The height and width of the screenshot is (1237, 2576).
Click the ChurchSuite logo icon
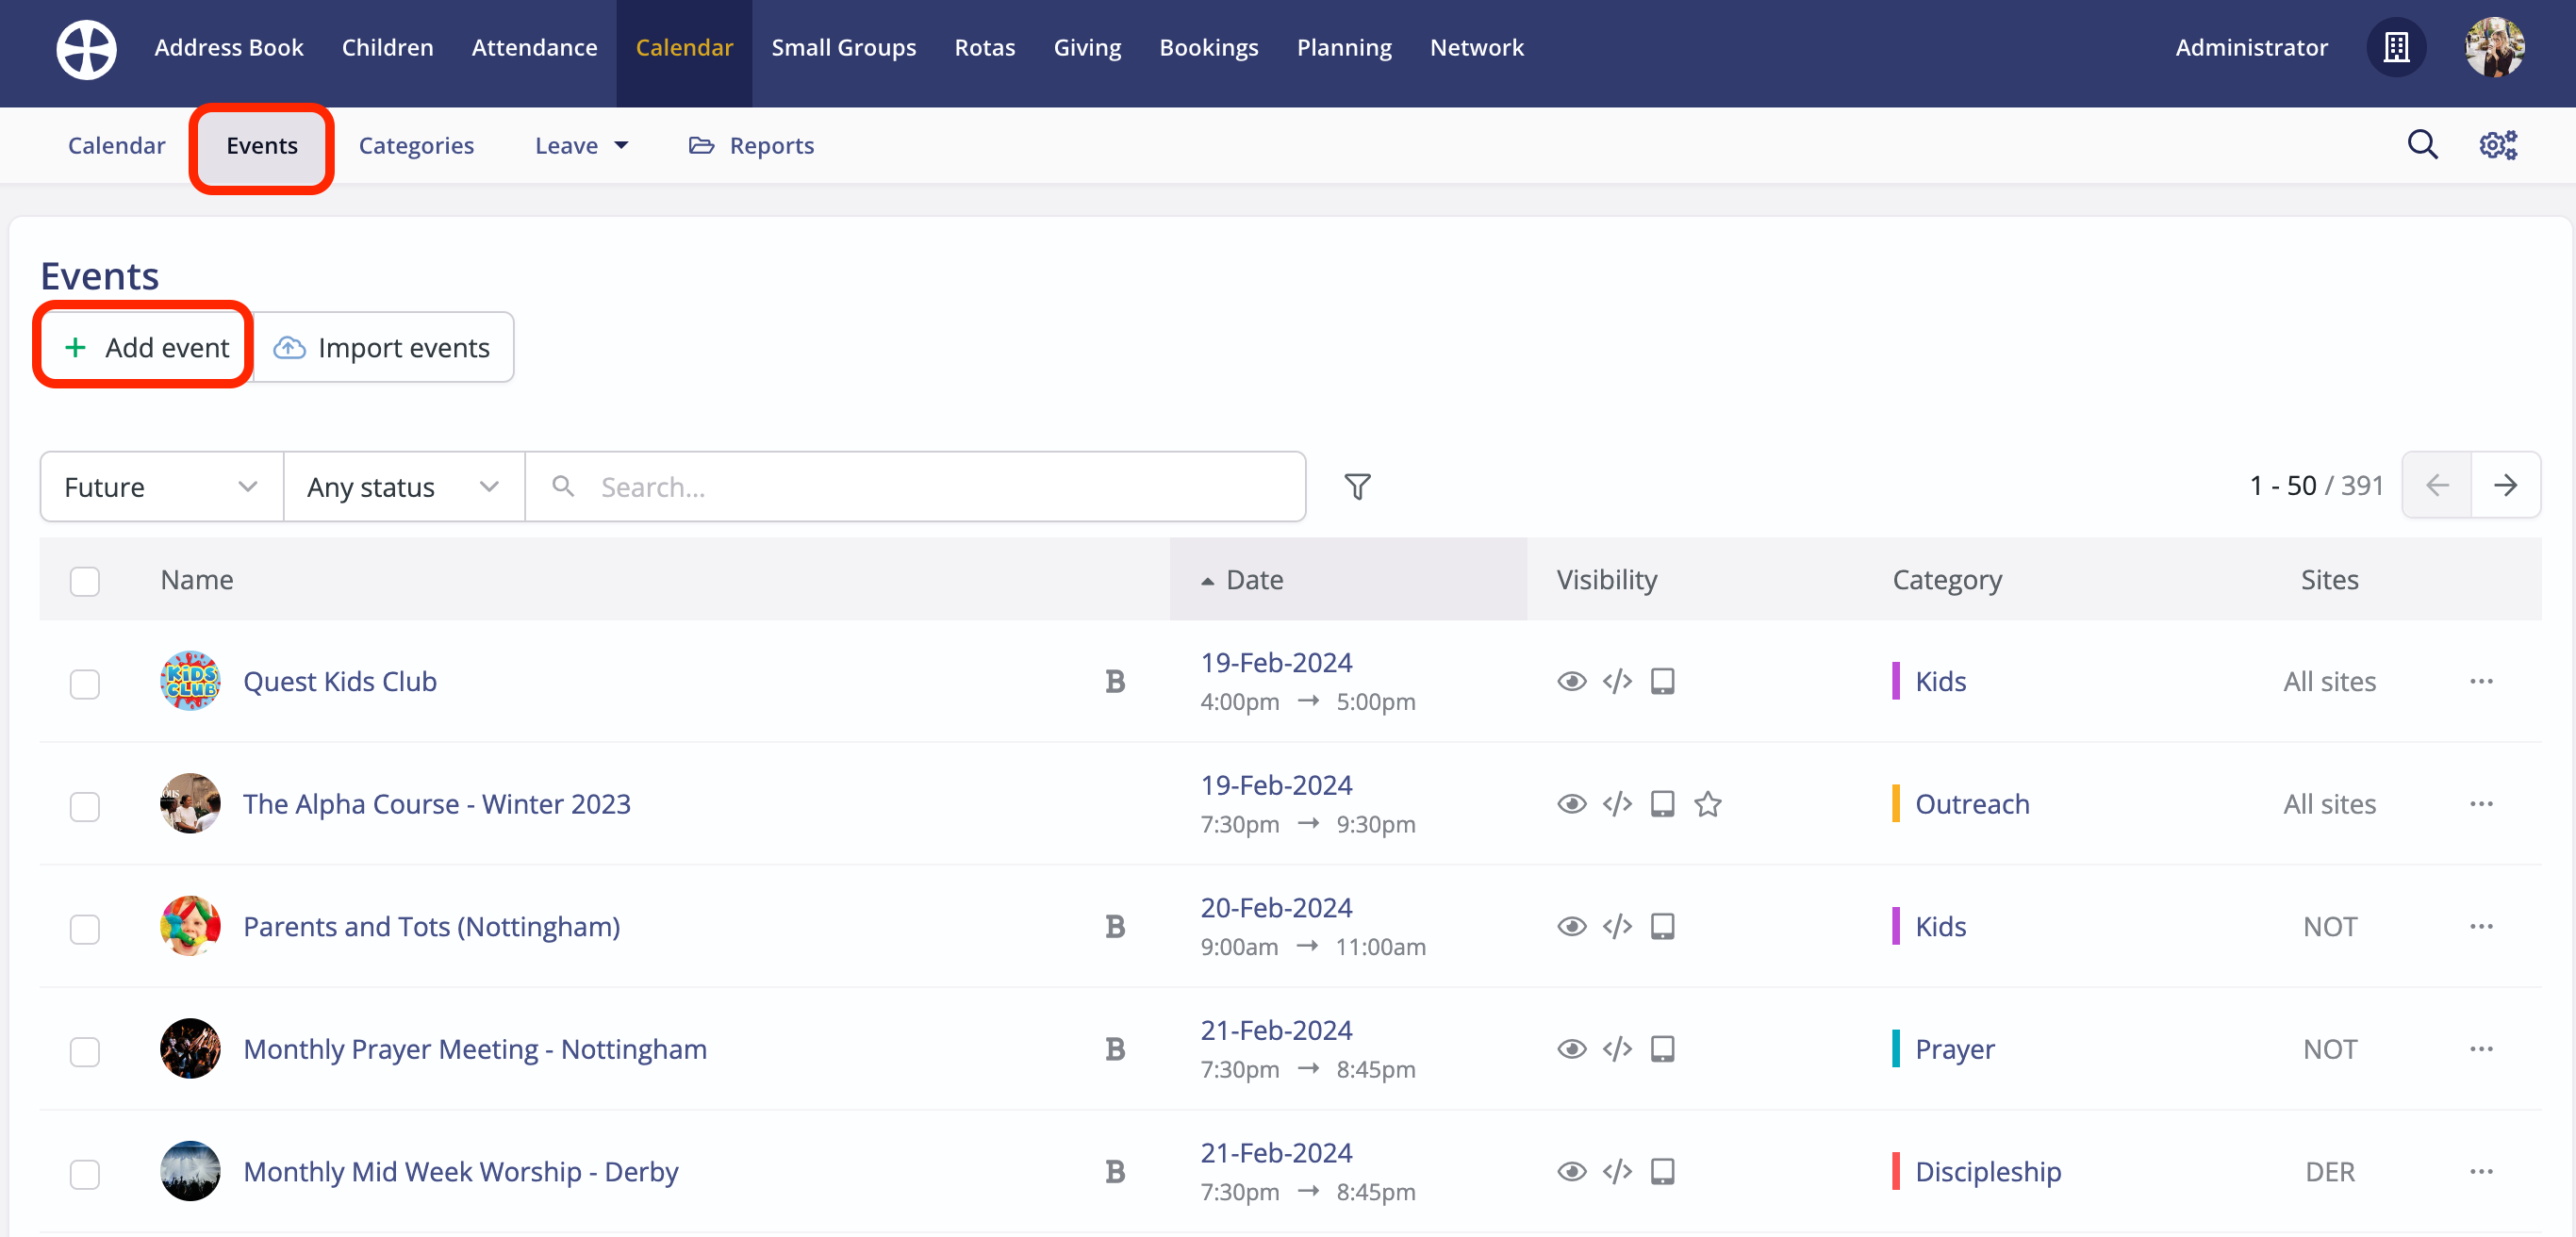pos(86,48)
